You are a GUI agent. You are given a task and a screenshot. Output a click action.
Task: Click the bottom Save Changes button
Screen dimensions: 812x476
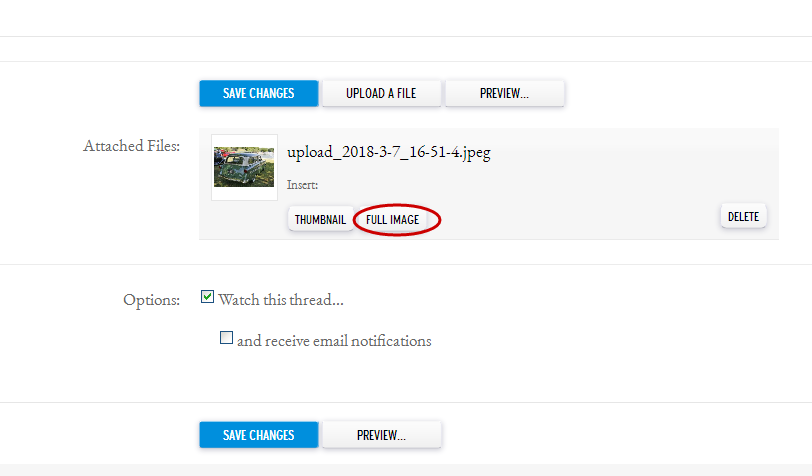point(258,435)
